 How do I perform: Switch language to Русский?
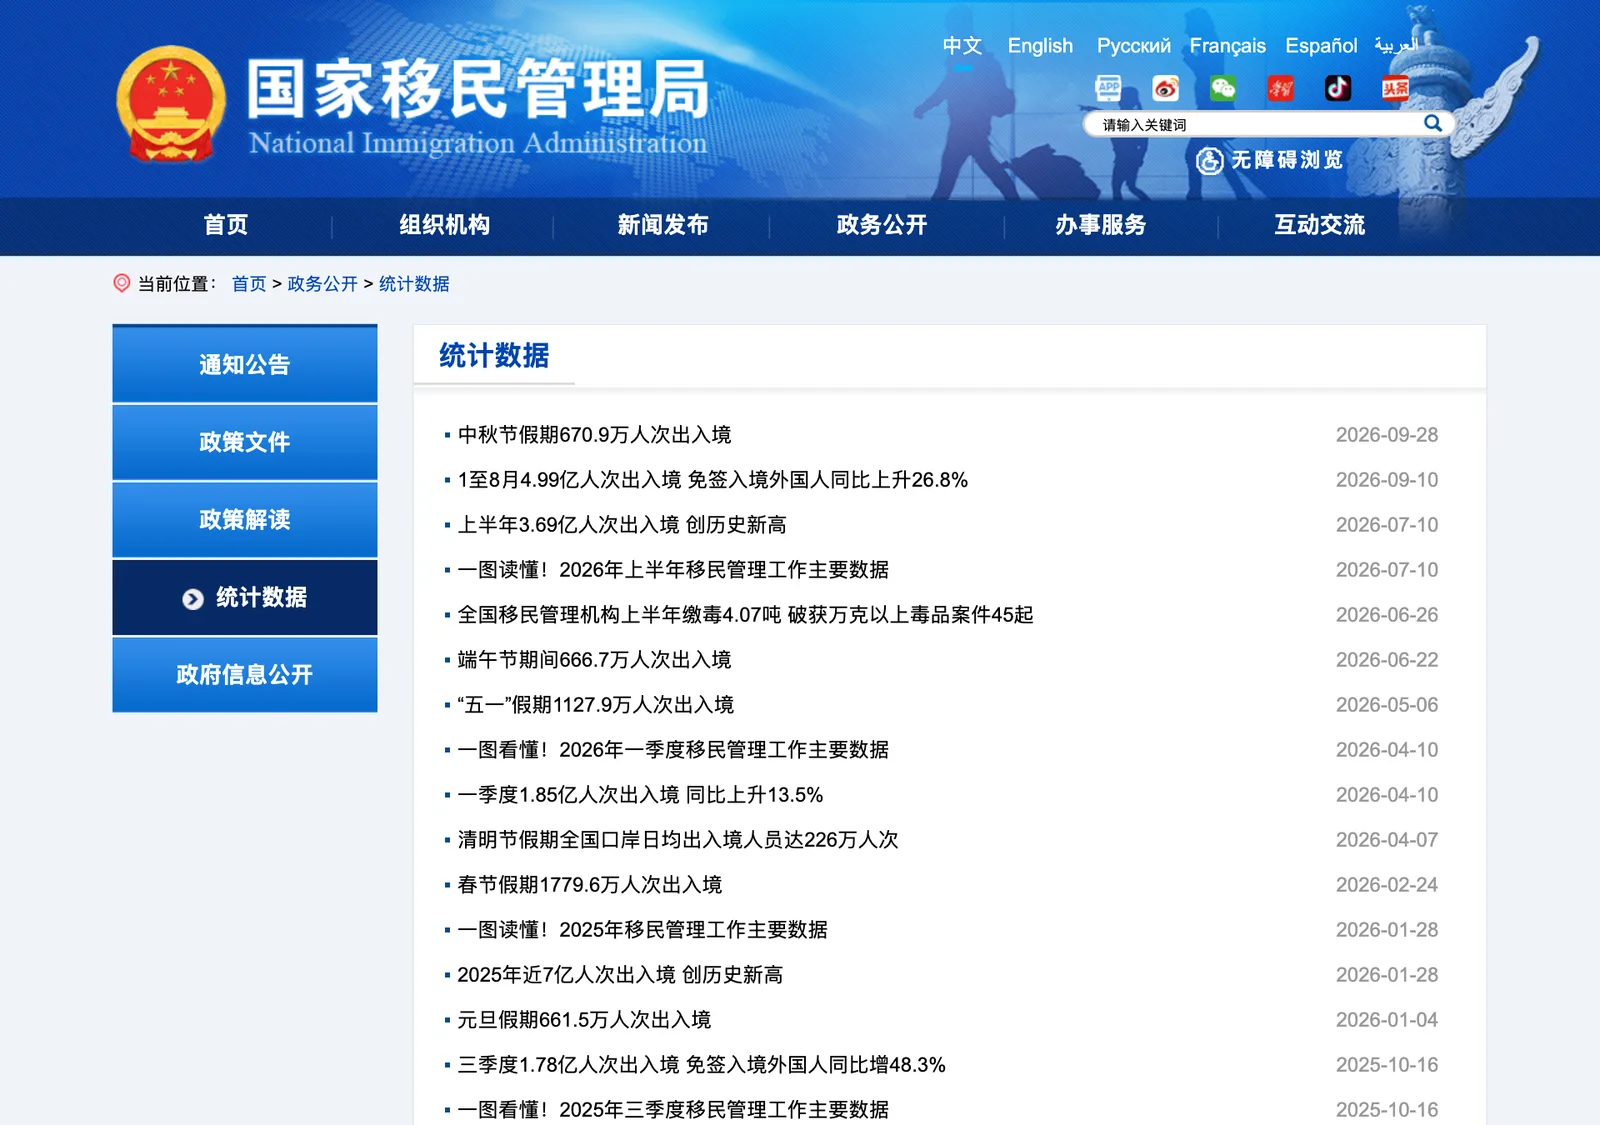[x=1133, y=46]
